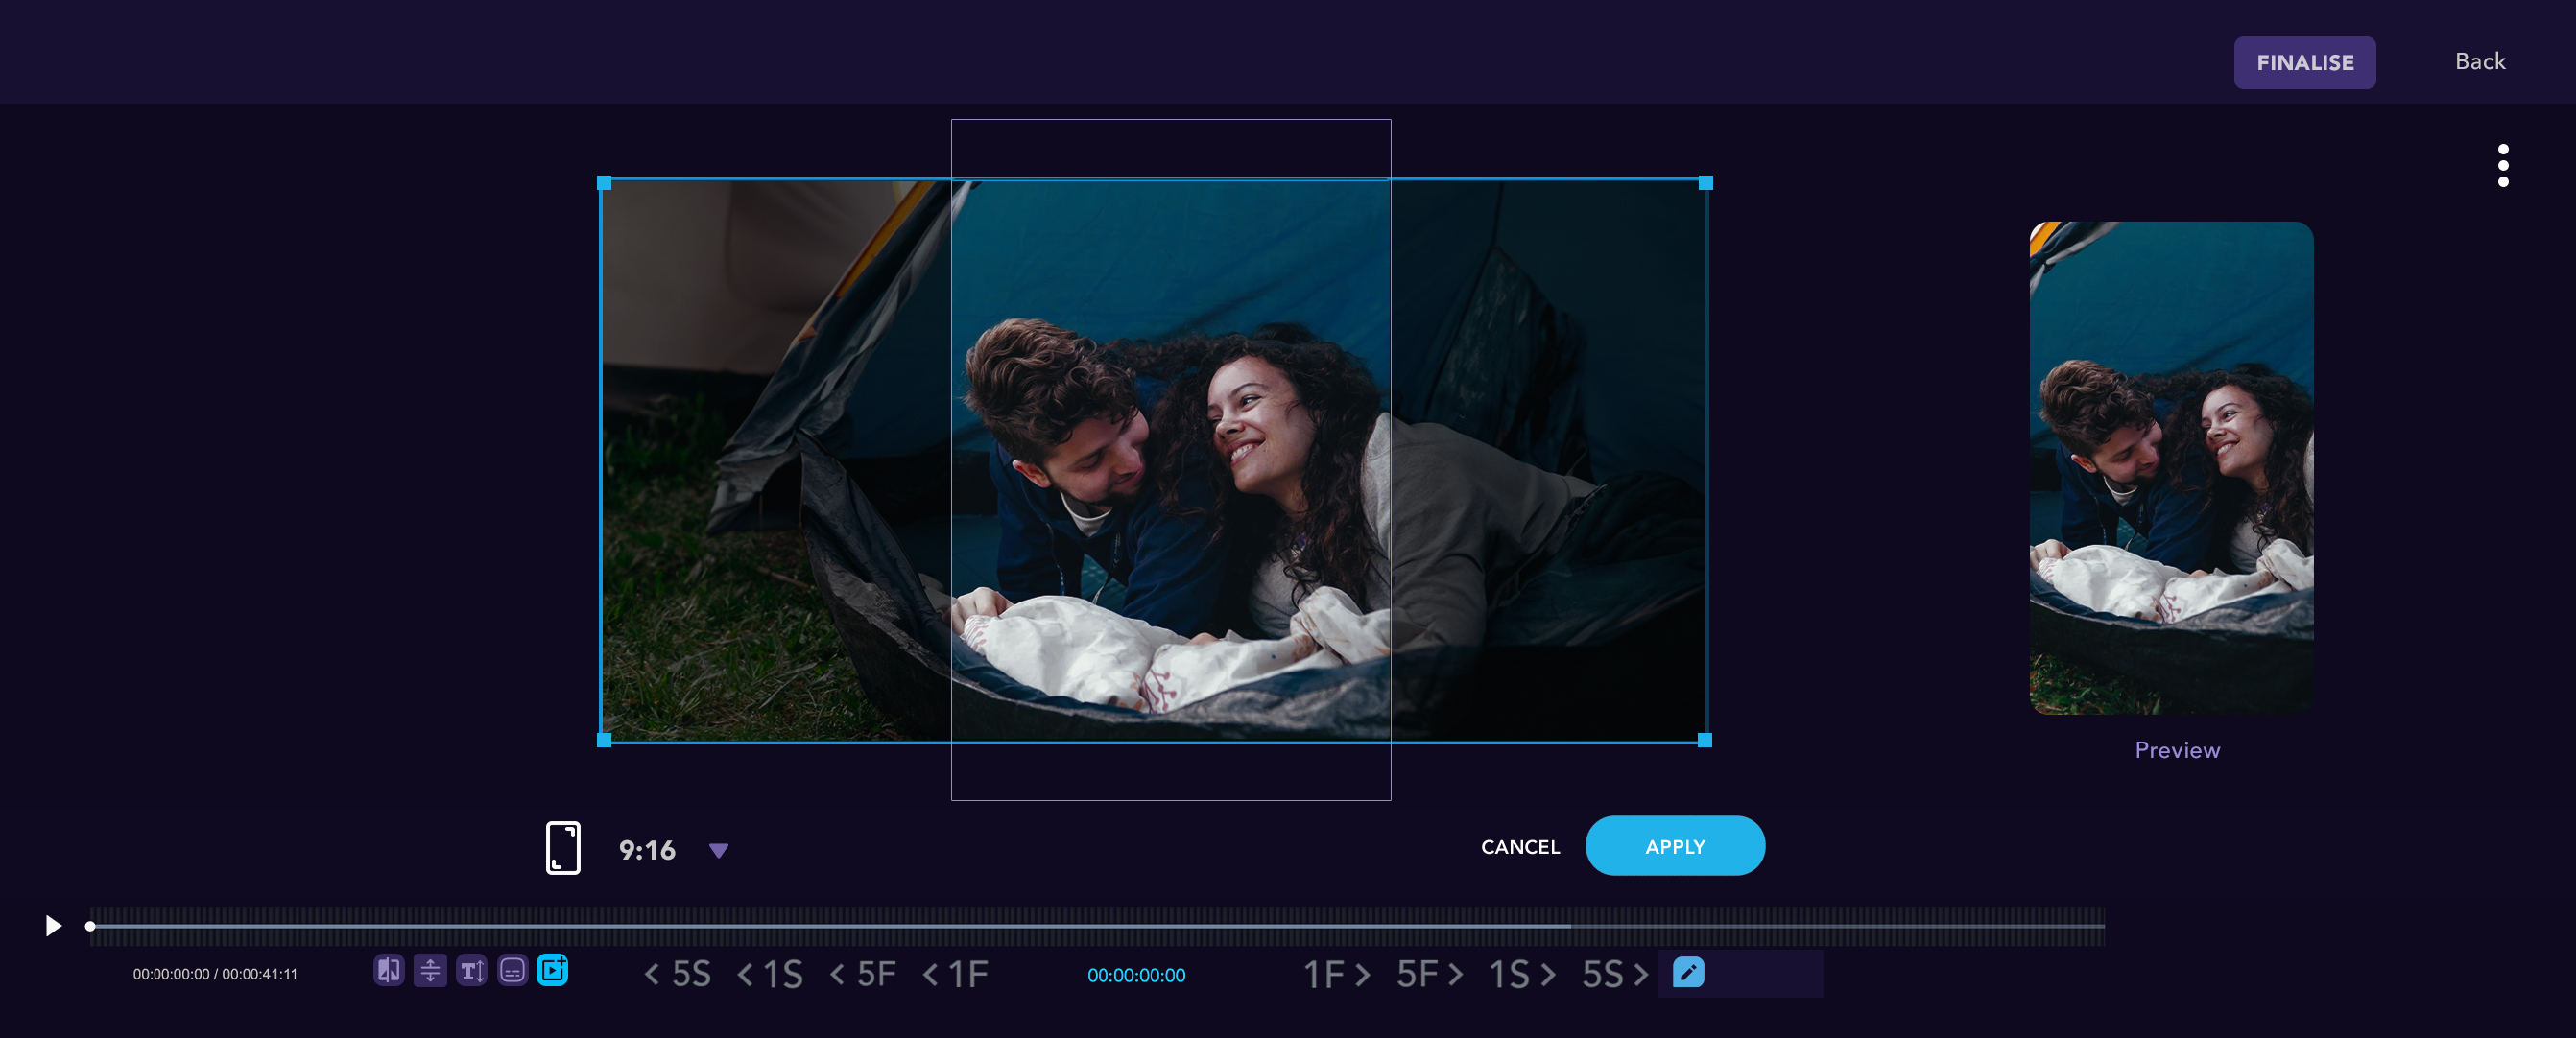Select the highlighted add video frame icon

553,970
